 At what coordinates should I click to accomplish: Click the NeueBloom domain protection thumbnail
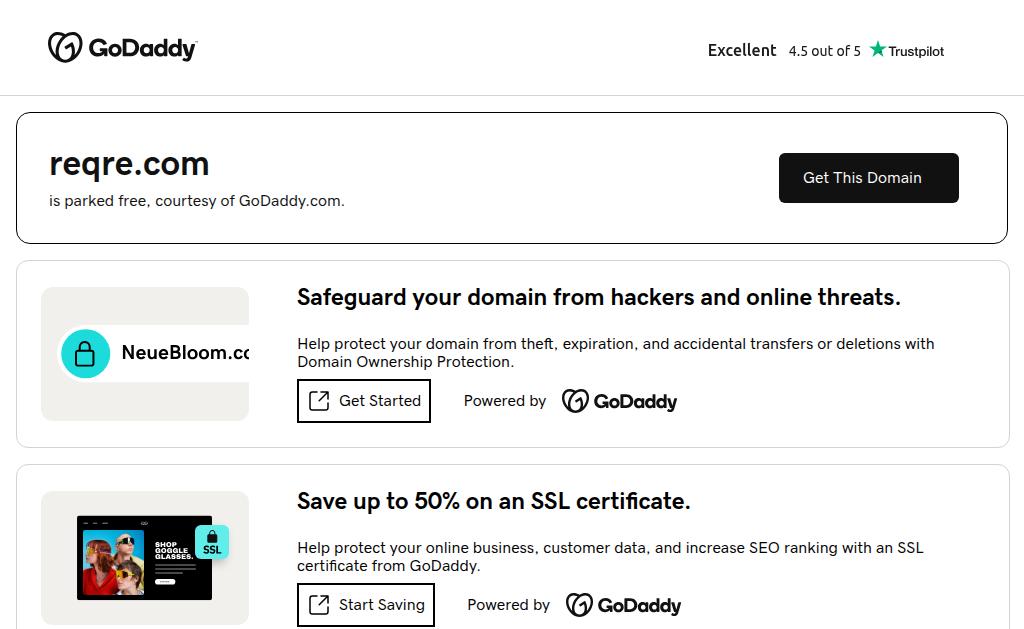(x=145, y=354)
